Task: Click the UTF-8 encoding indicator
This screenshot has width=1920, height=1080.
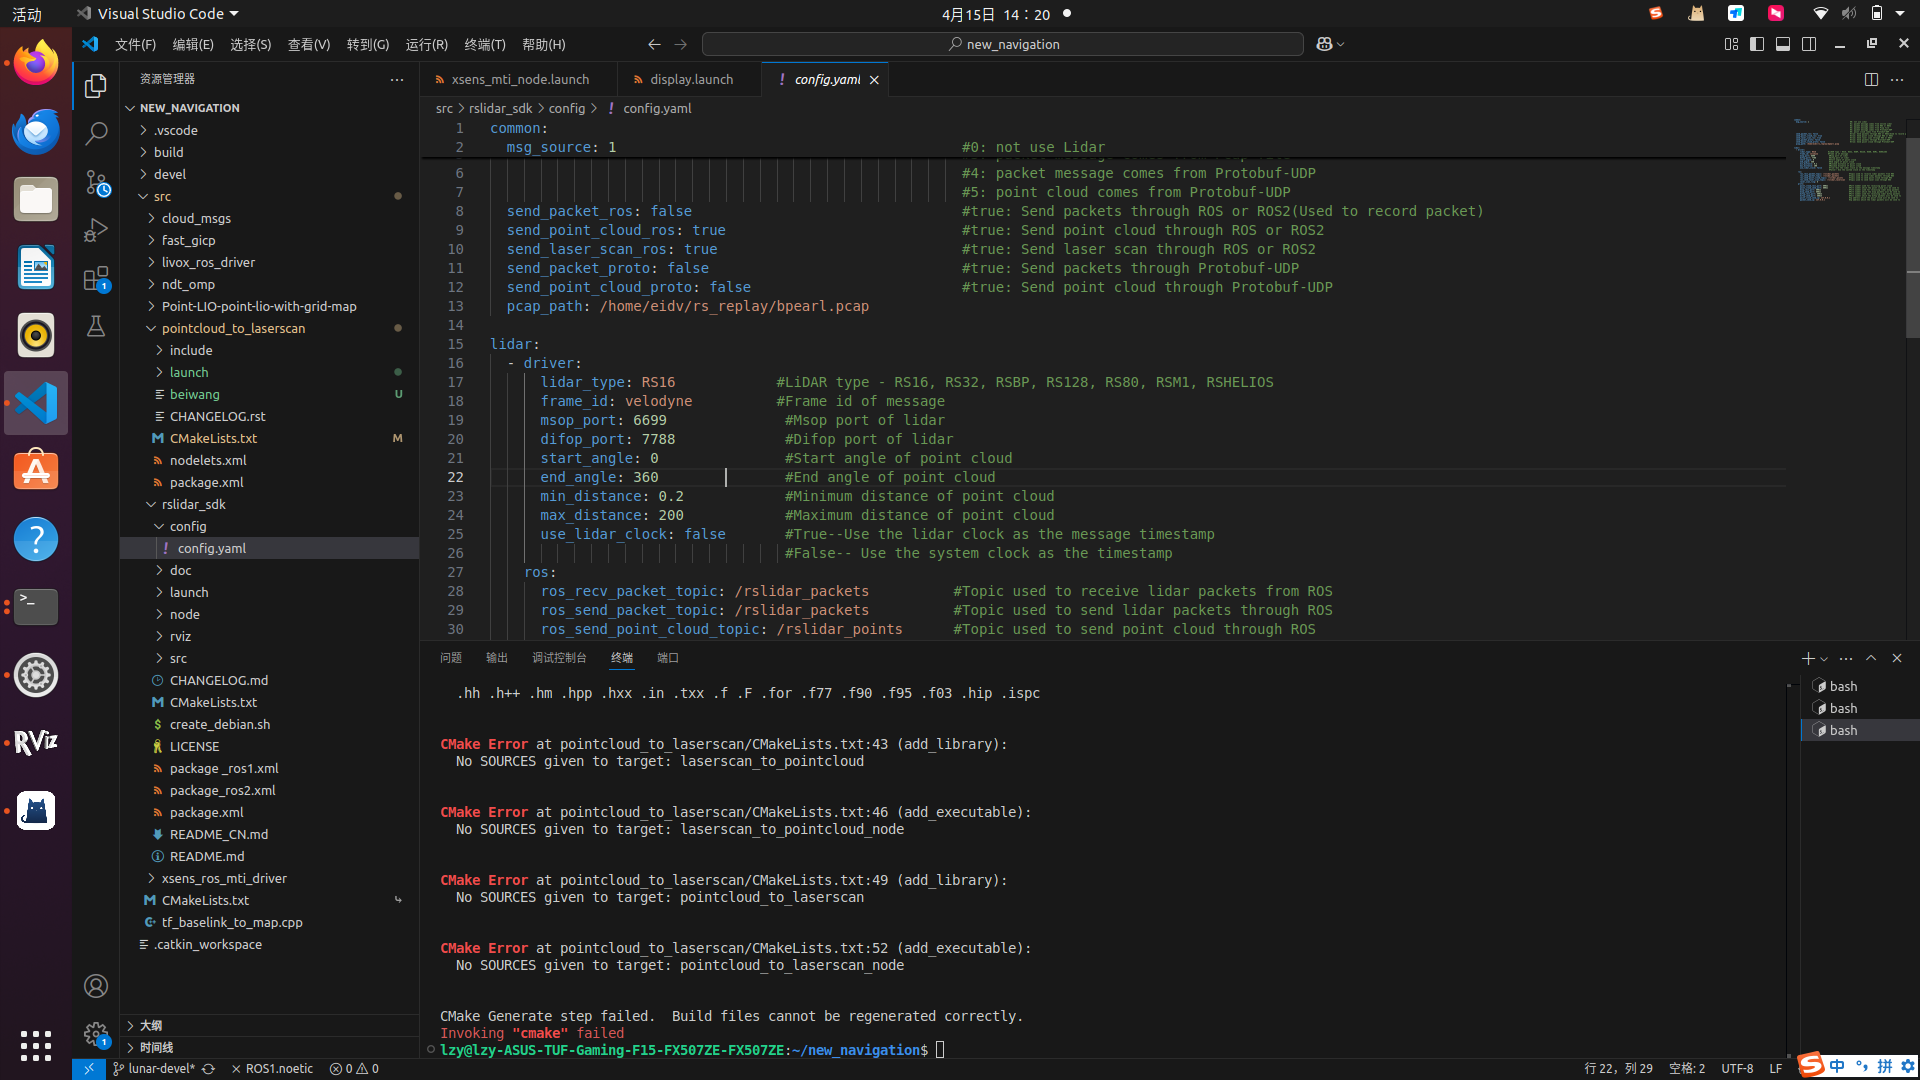Action: [1737, 1068]
